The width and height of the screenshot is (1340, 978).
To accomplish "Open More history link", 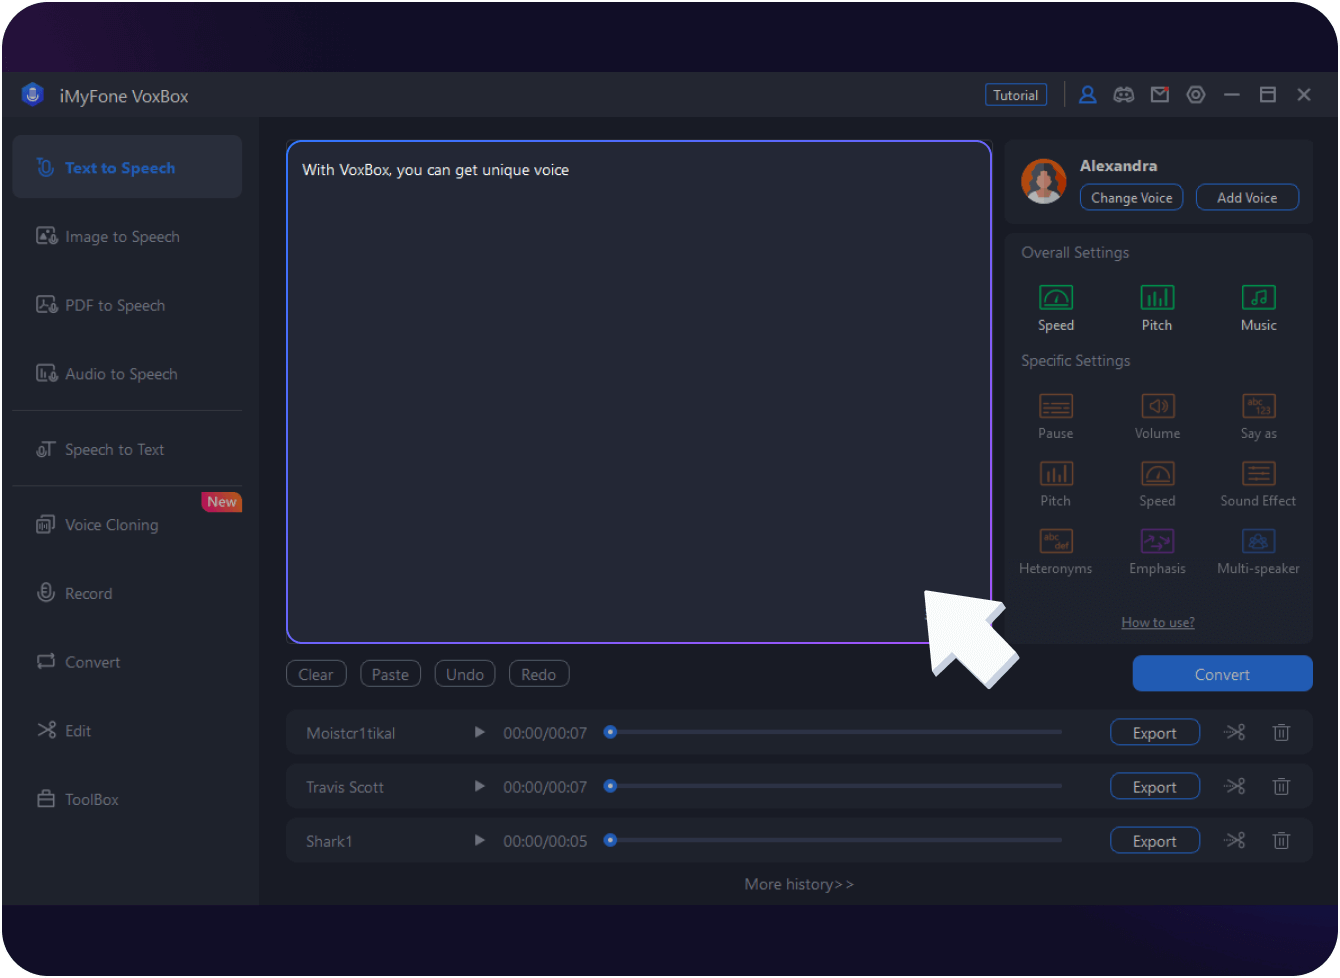I will [799, 884].
